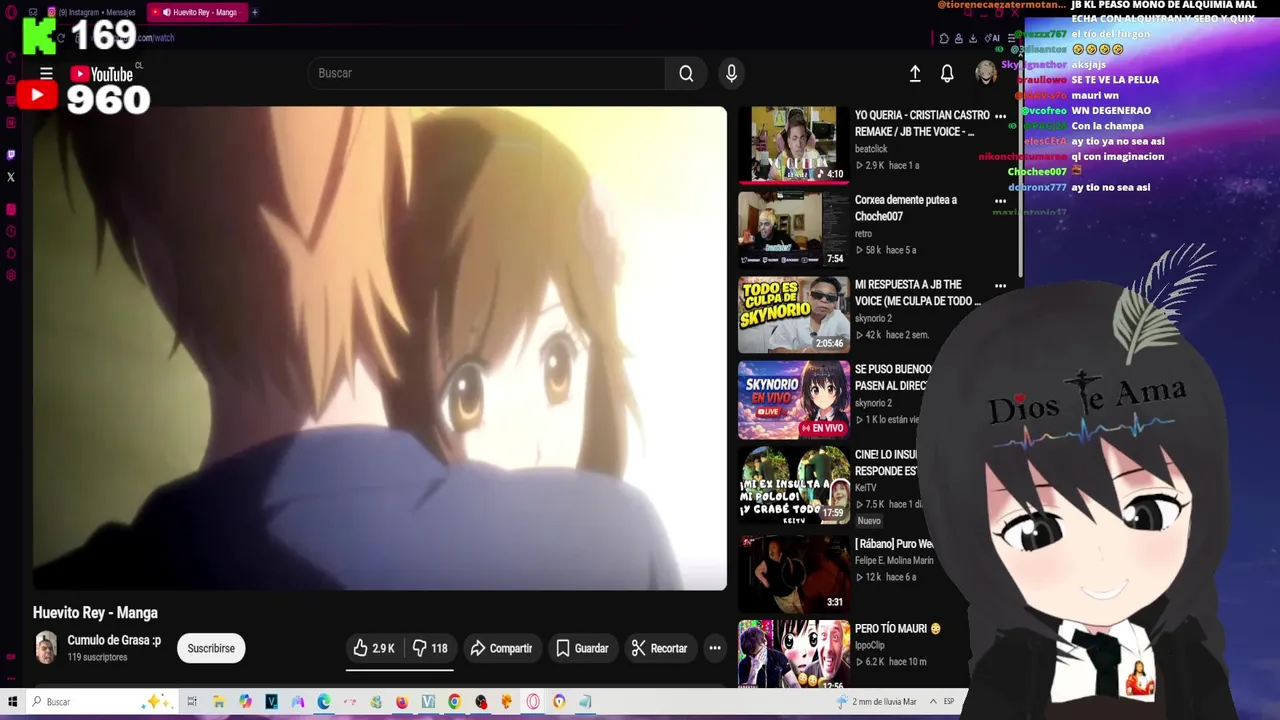The height and width of the screenshot is (720, 1280).
Task: Open the Twitch icon in browser sidebar
Action: 11,154
